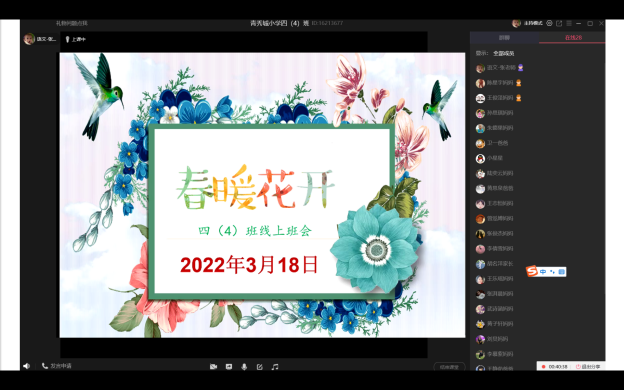Toggle the microphone icon in bottom toolbar
This screenshot has width=624, height=390.
(244, 367)
